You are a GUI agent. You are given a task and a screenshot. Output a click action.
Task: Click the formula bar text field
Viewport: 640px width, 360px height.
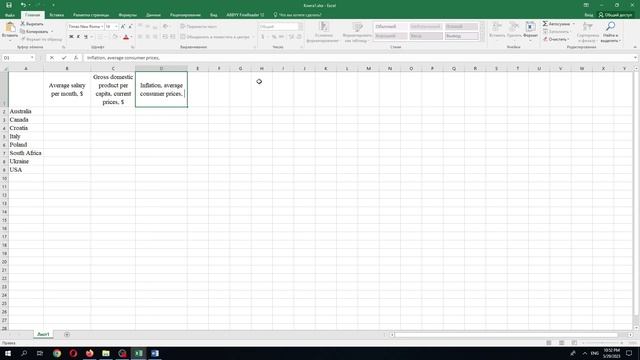click(x=358, y=58)
